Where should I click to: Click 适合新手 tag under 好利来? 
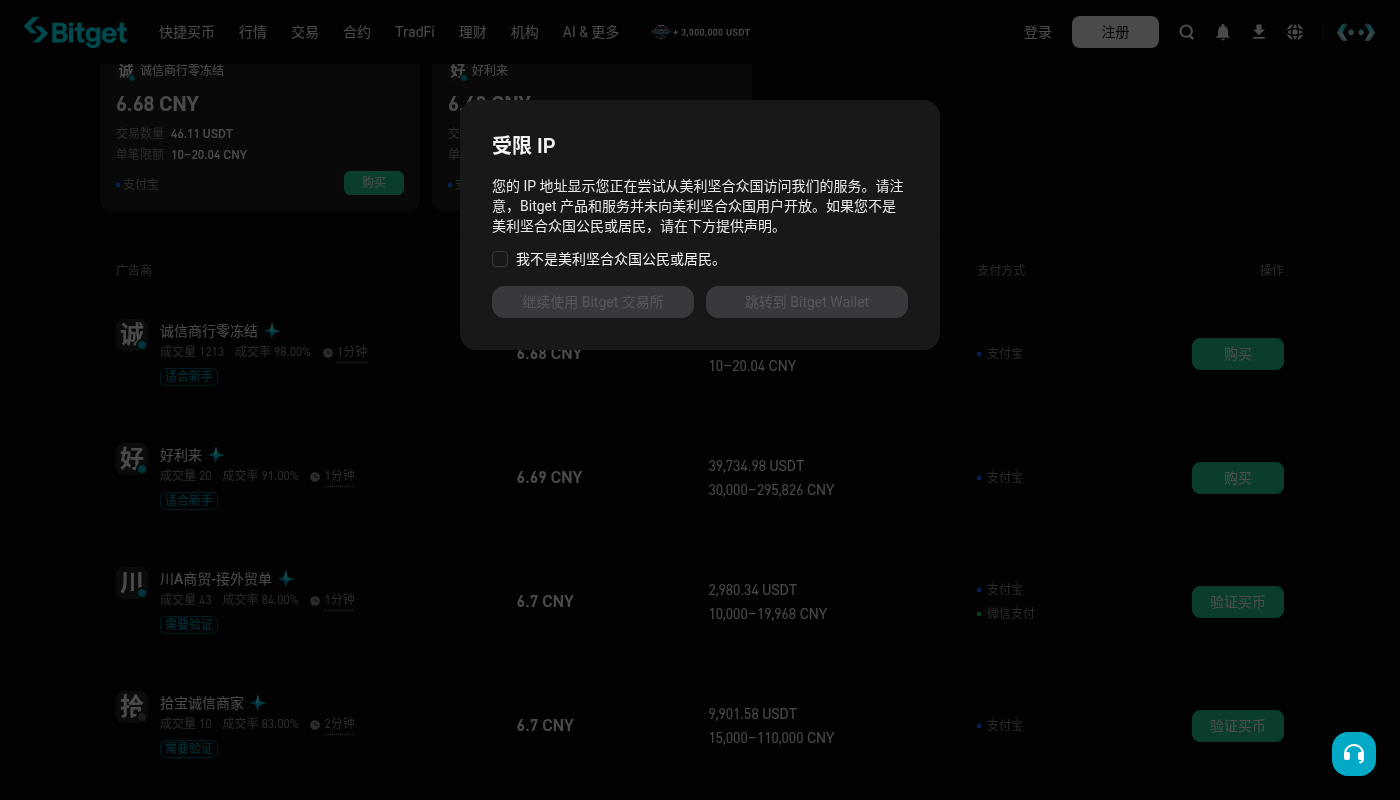(x=189, y=500)
